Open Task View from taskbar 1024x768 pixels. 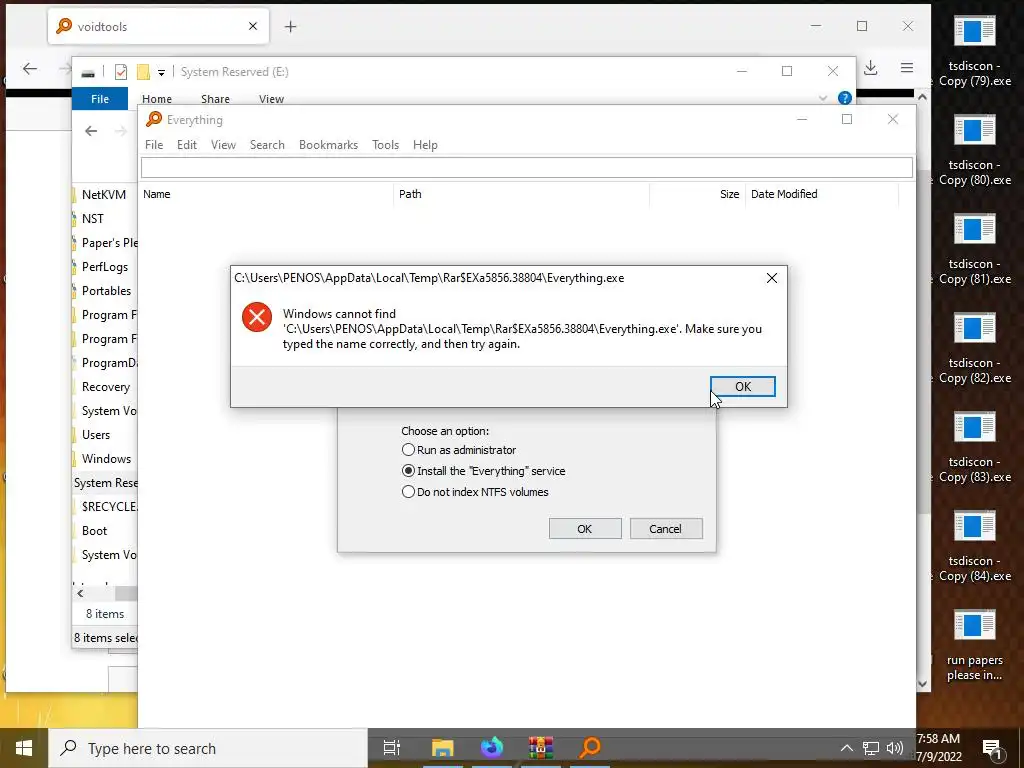pos(392,748)
